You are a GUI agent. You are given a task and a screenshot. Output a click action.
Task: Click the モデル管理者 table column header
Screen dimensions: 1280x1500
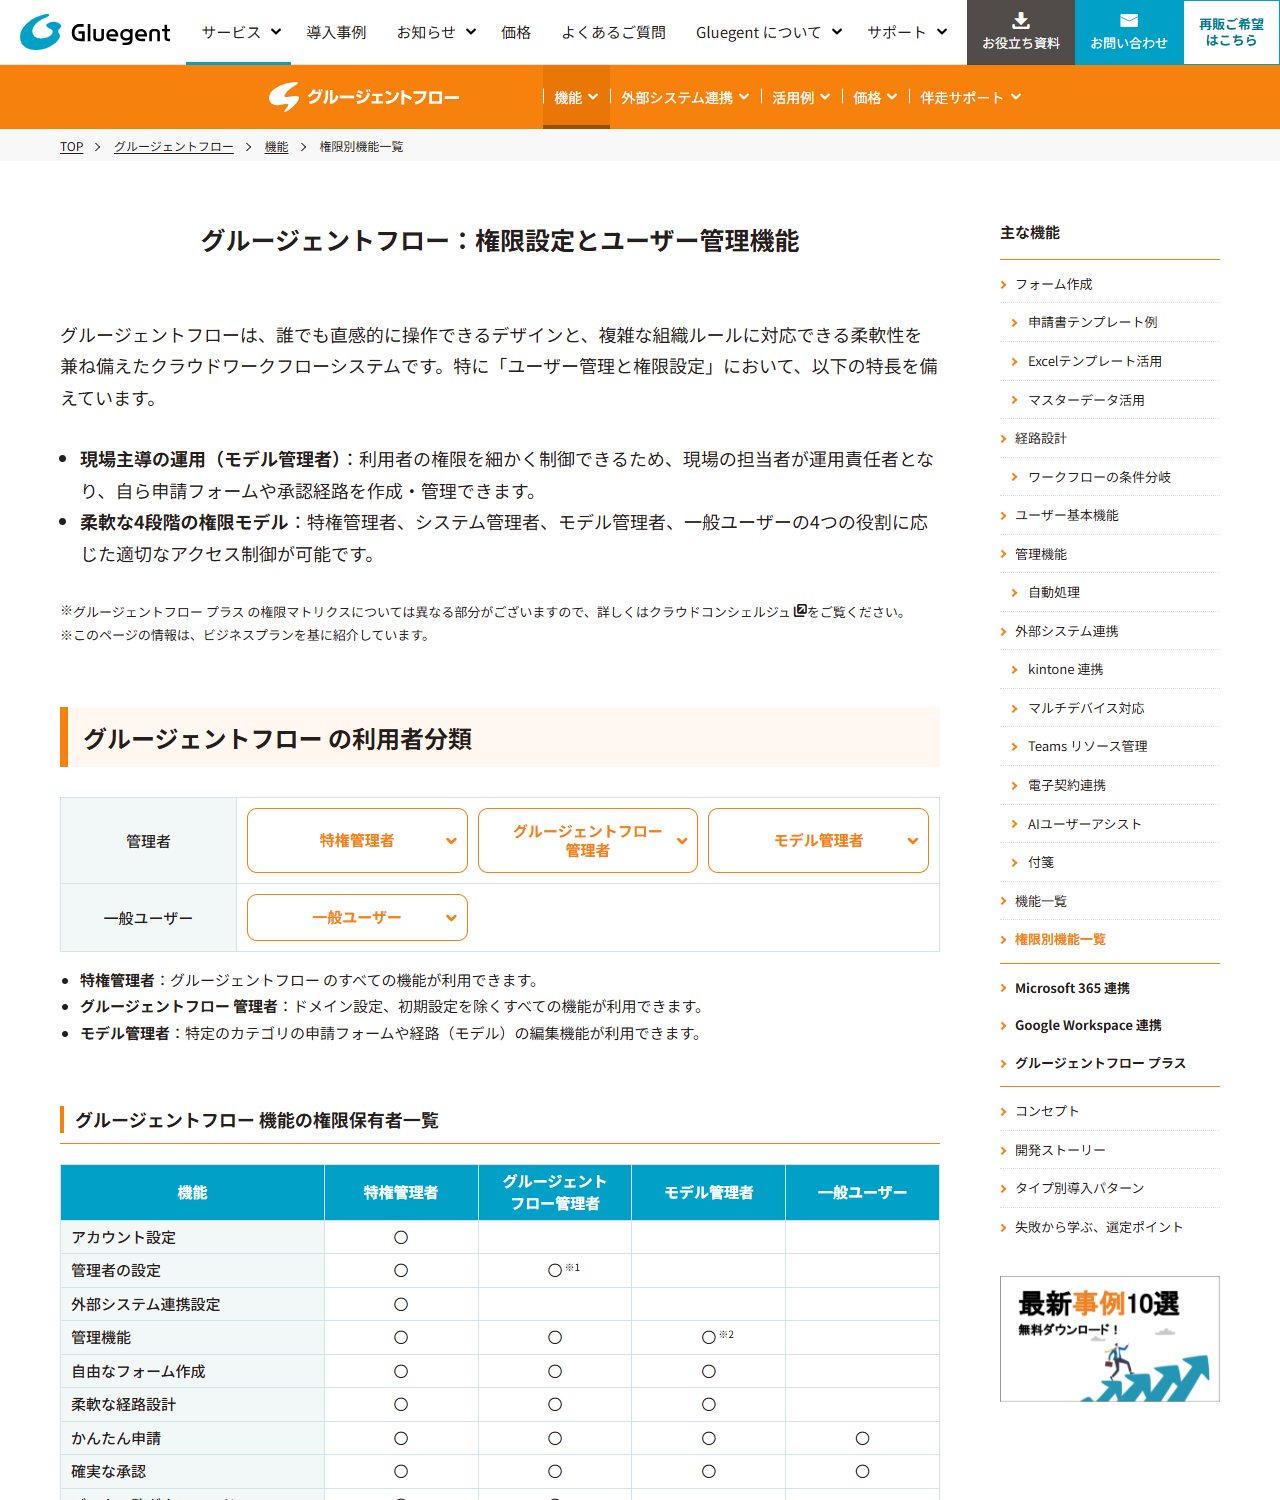709,1192
